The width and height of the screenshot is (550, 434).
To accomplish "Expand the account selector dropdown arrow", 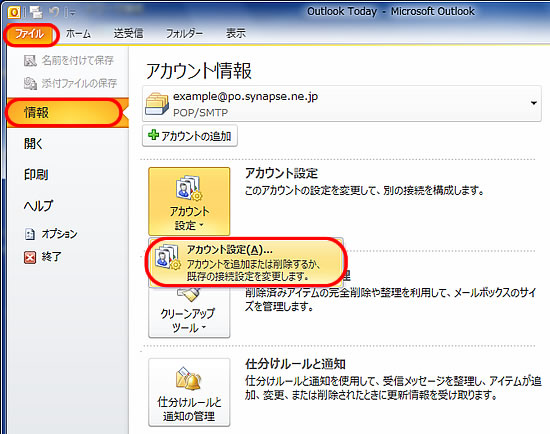I will click(534, 103).
